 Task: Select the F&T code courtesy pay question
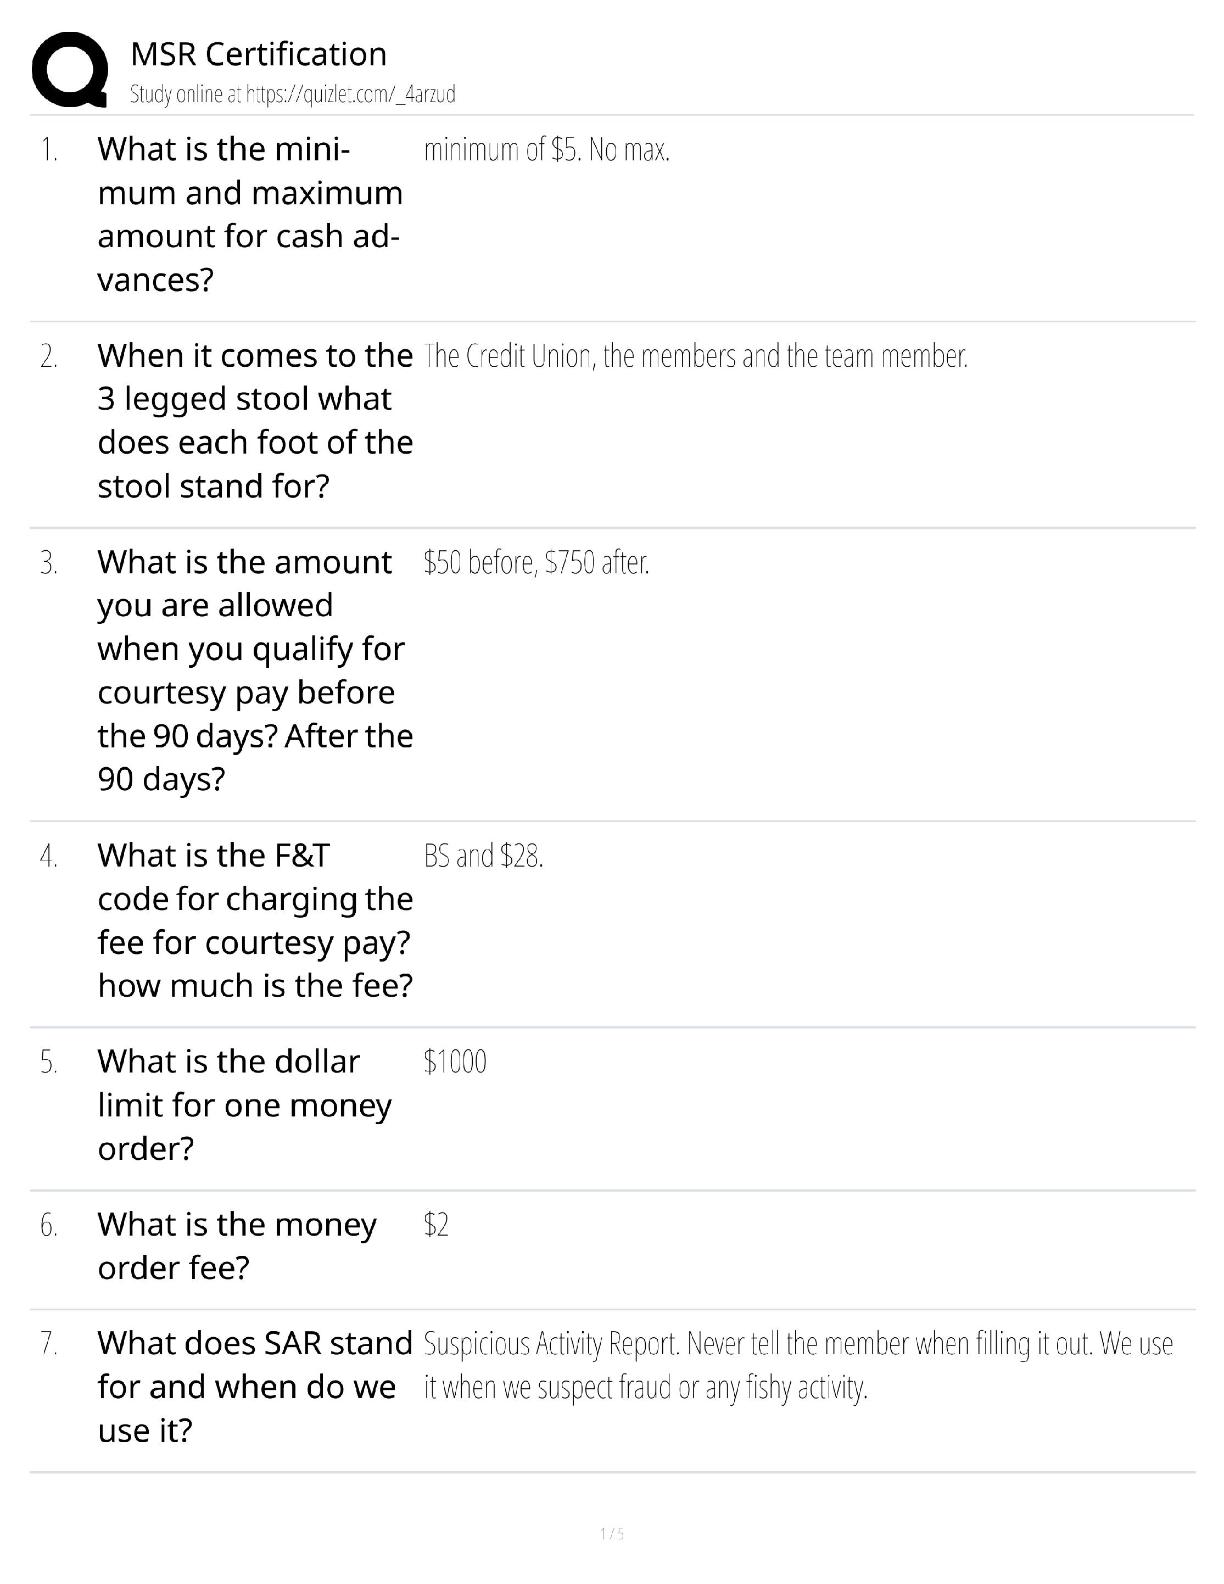click(254, 920)
